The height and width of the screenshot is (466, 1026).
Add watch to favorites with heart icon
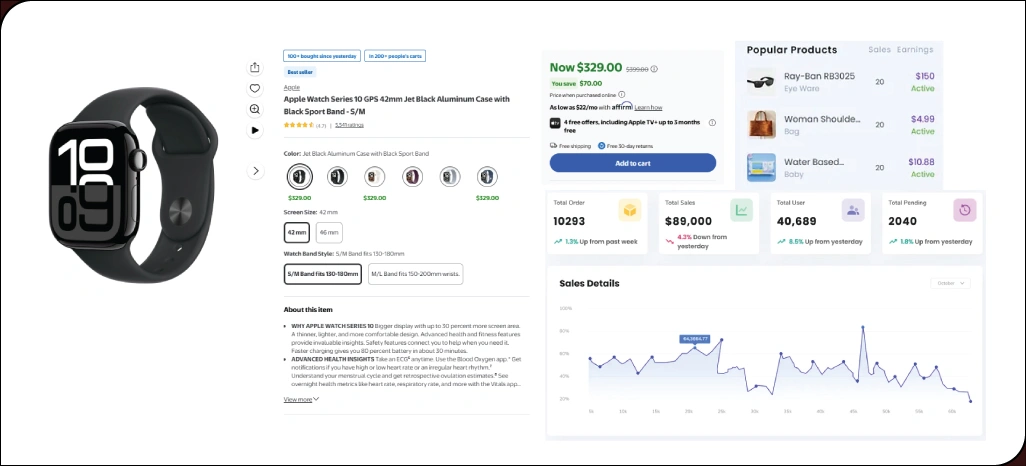255,88
